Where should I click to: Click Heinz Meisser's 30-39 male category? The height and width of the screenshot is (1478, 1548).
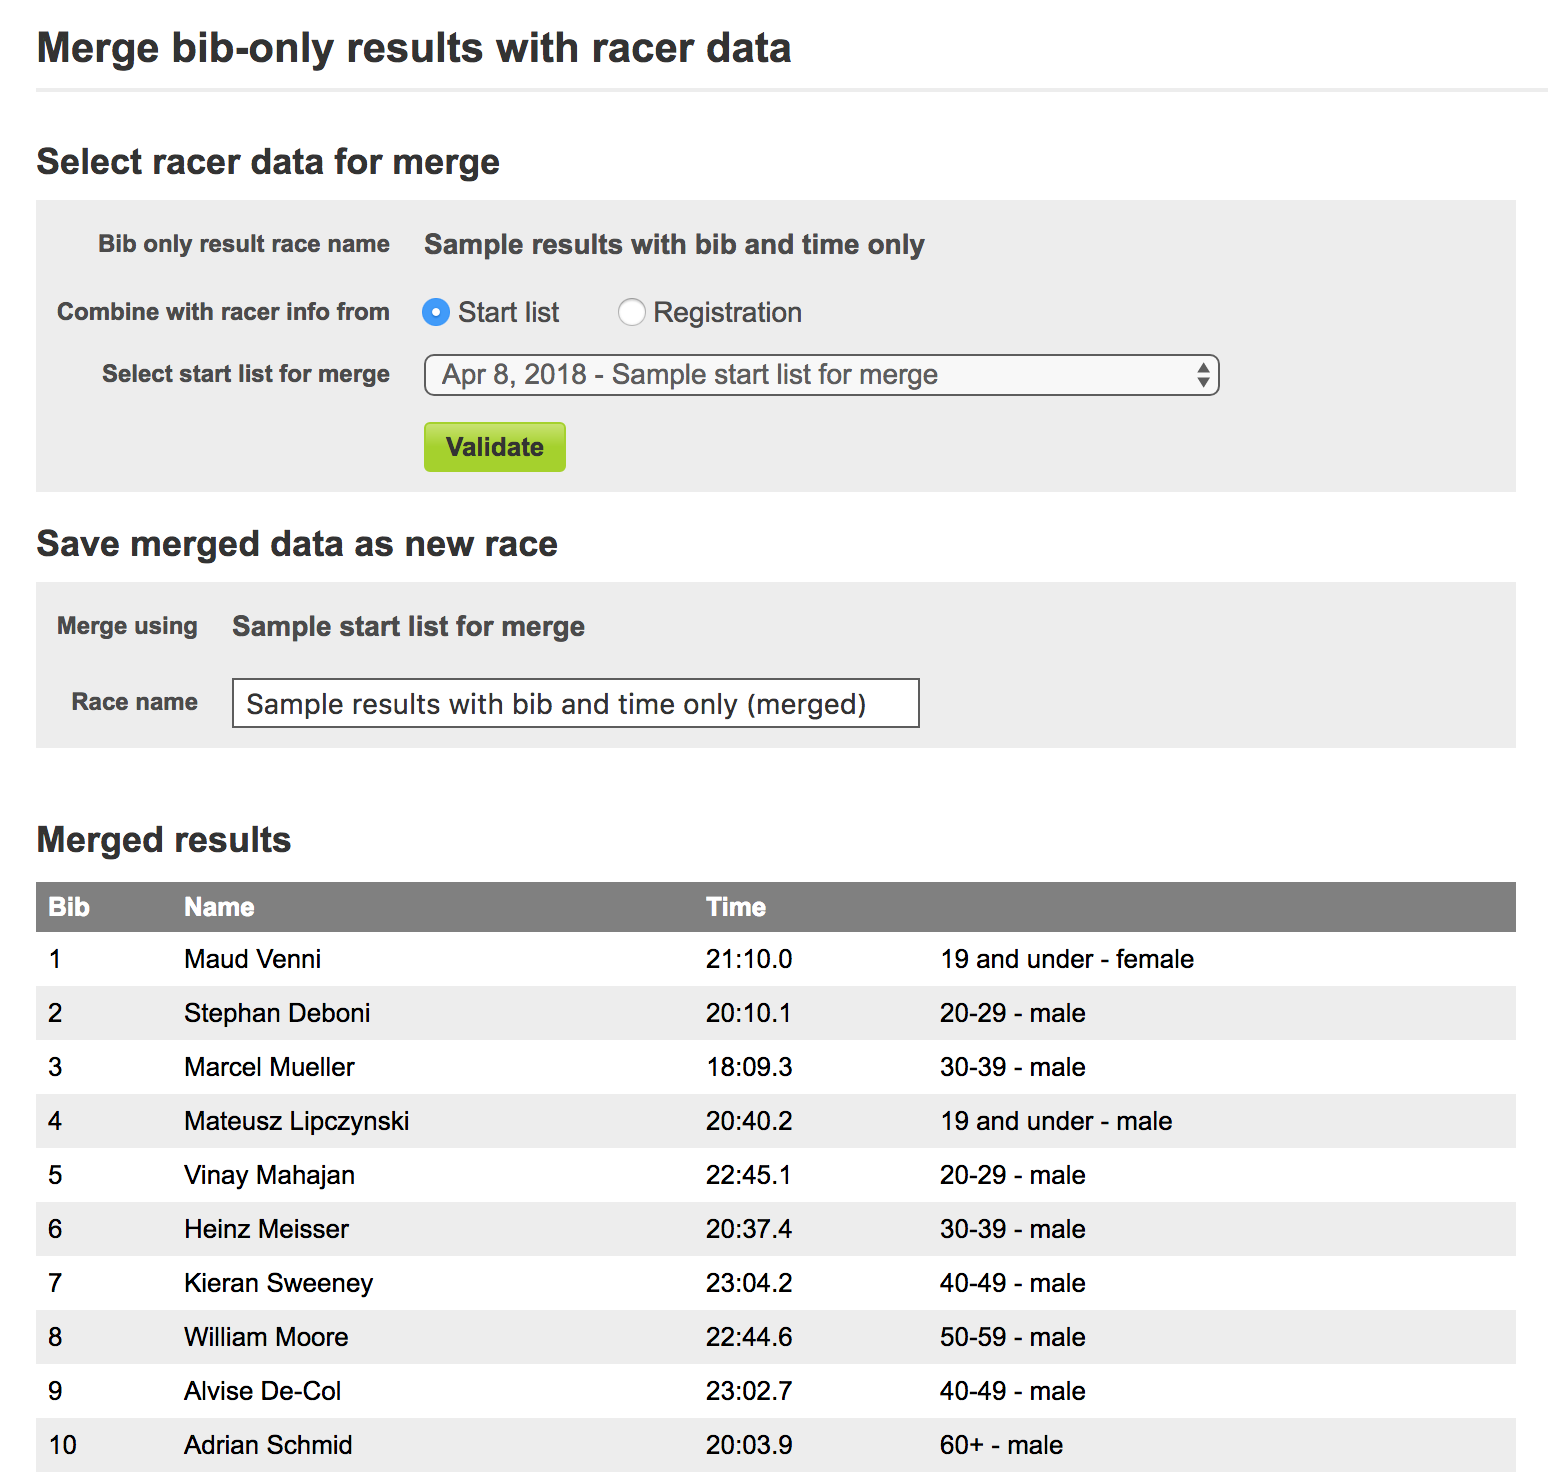point(1012,1229)
